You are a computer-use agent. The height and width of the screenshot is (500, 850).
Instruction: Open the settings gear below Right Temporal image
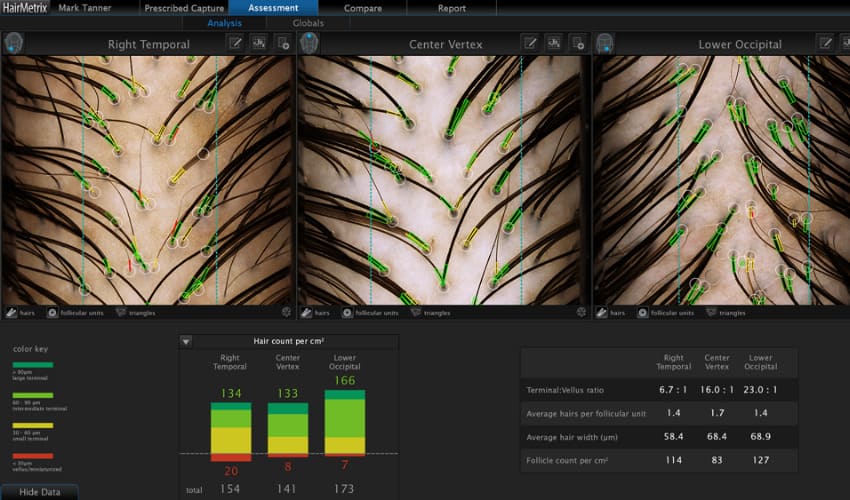(x=286, y=313)
